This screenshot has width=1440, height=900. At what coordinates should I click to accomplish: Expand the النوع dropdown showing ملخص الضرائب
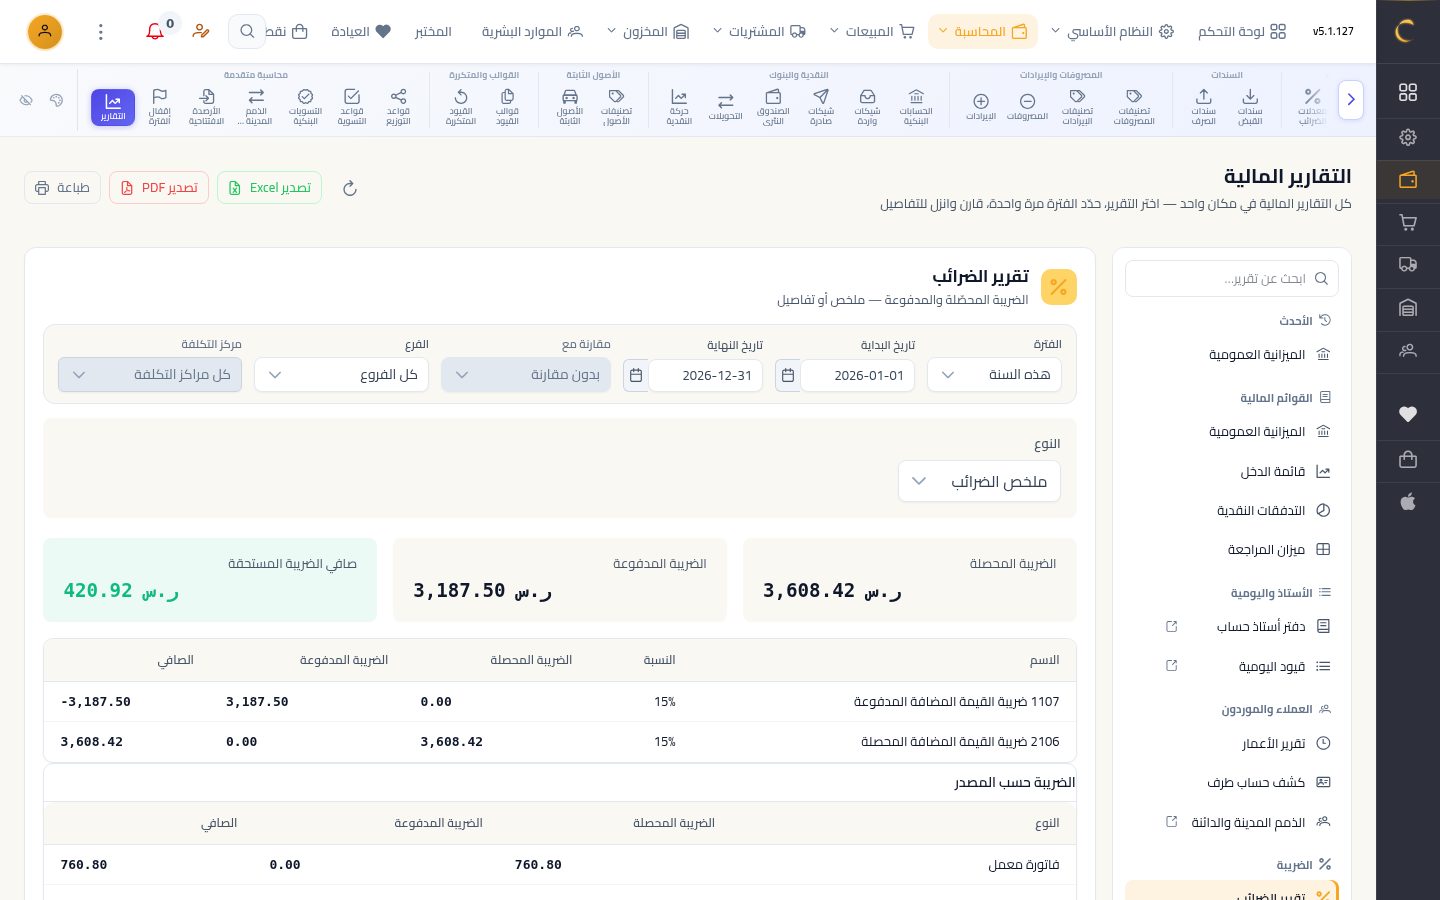(980, 482)
